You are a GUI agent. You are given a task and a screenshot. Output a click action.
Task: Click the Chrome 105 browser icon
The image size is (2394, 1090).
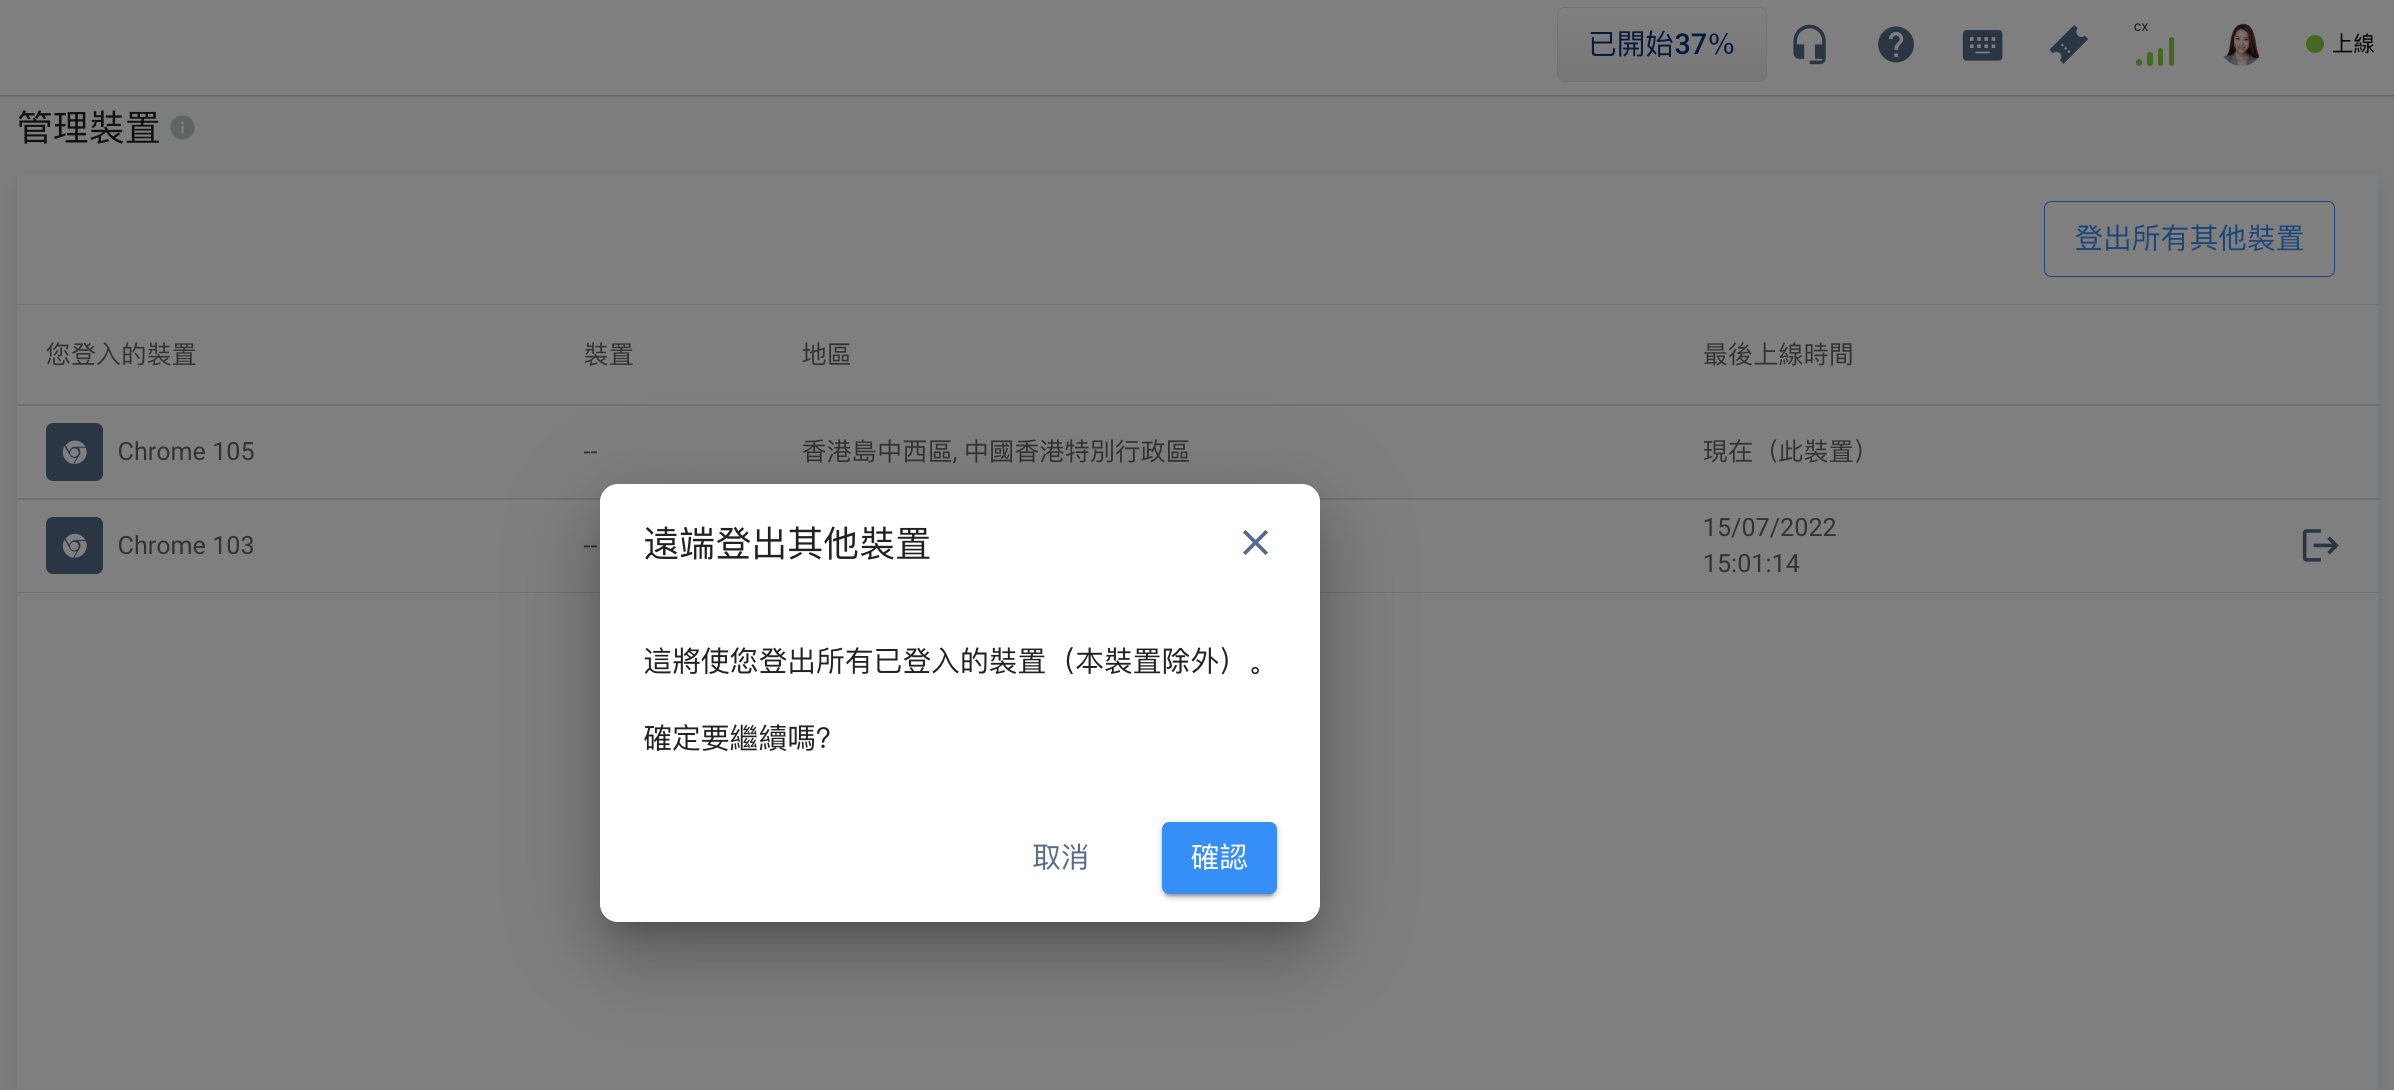tap(74, 452)
